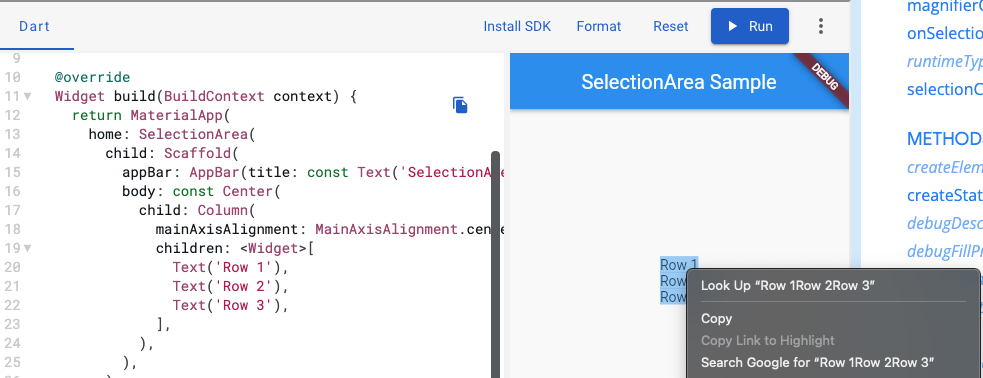
Task: Click line number 24 in the gutter
Action: pos(13,343)
